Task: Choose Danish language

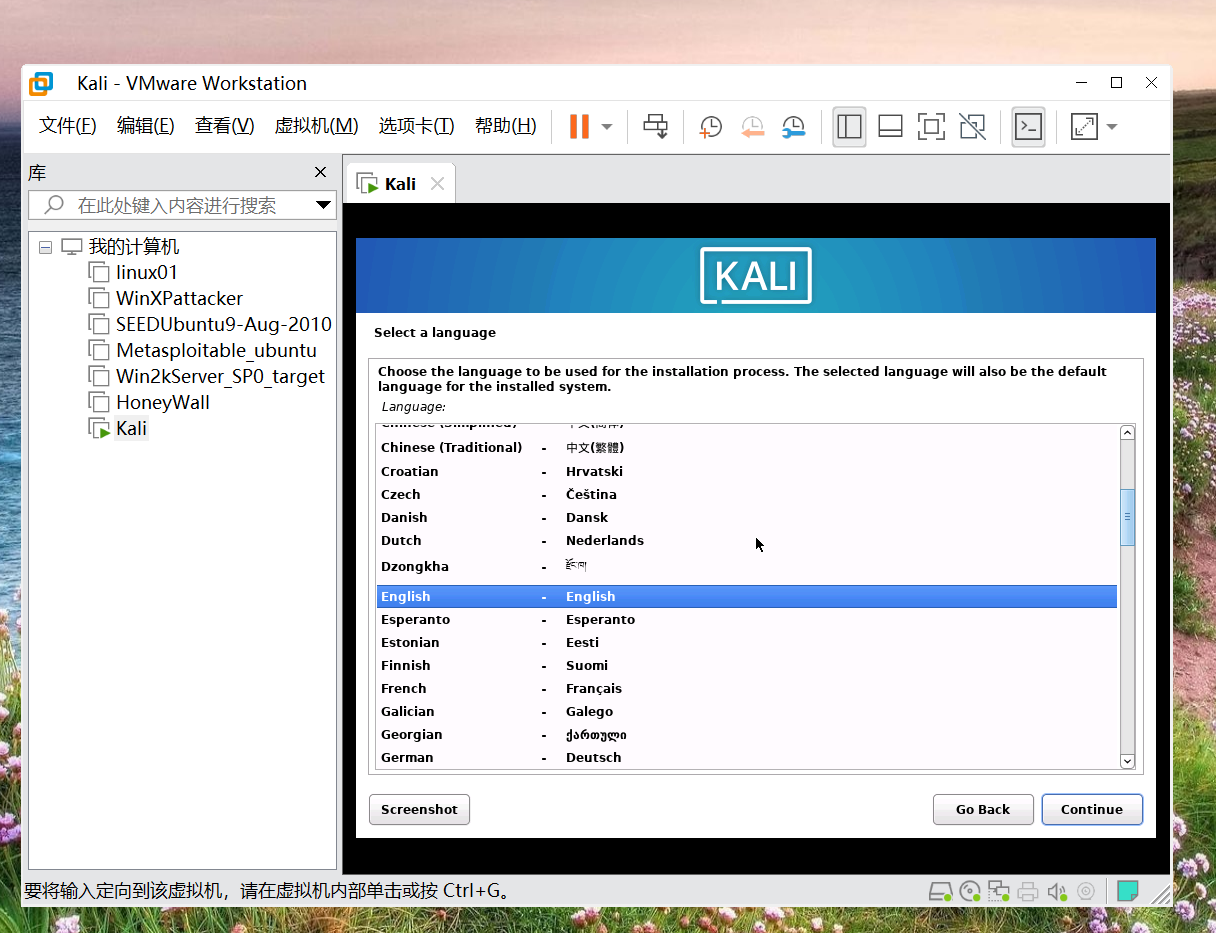Action: point(746,517)
